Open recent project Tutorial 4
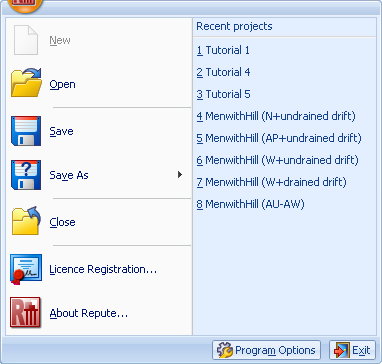The image size is (382, 364). pyautogui.click(x=223, y=72)
